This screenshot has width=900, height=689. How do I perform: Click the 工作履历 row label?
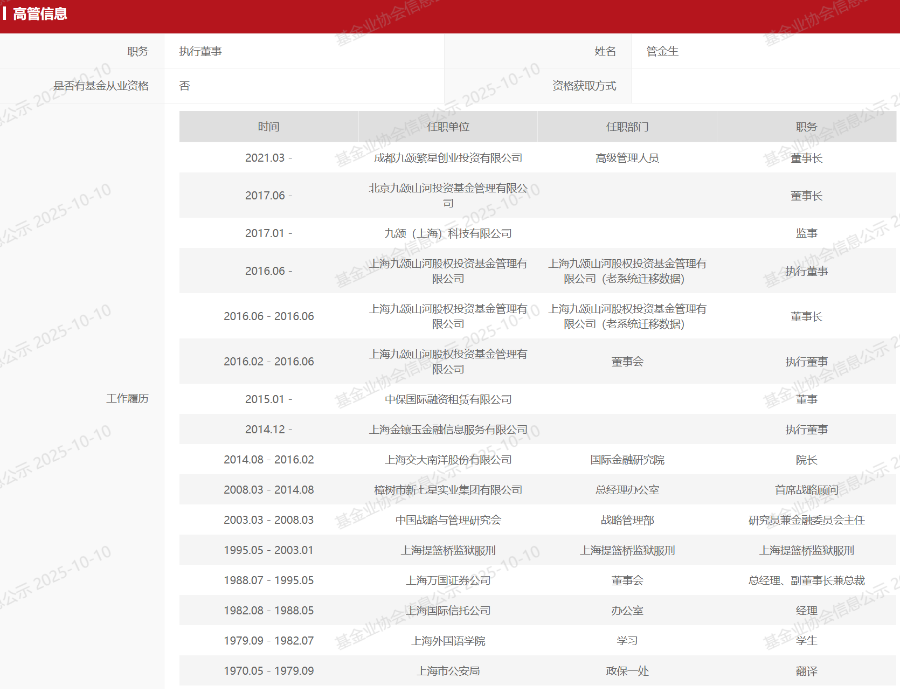coord(127,399)
